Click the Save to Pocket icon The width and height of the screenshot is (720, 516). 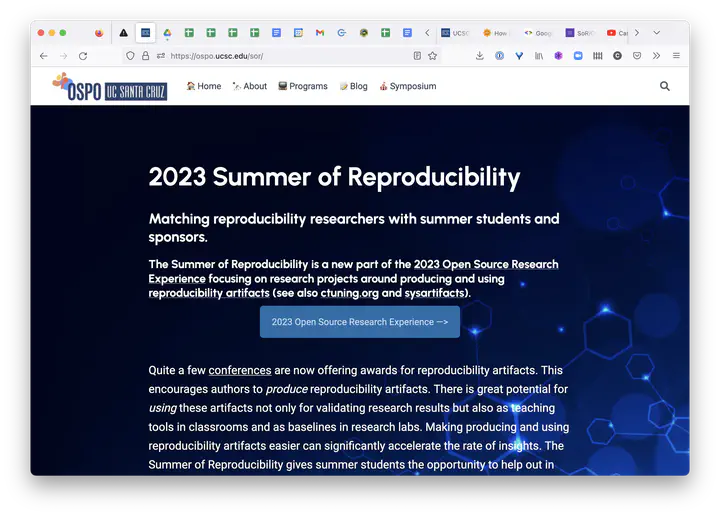pos(636,56)
